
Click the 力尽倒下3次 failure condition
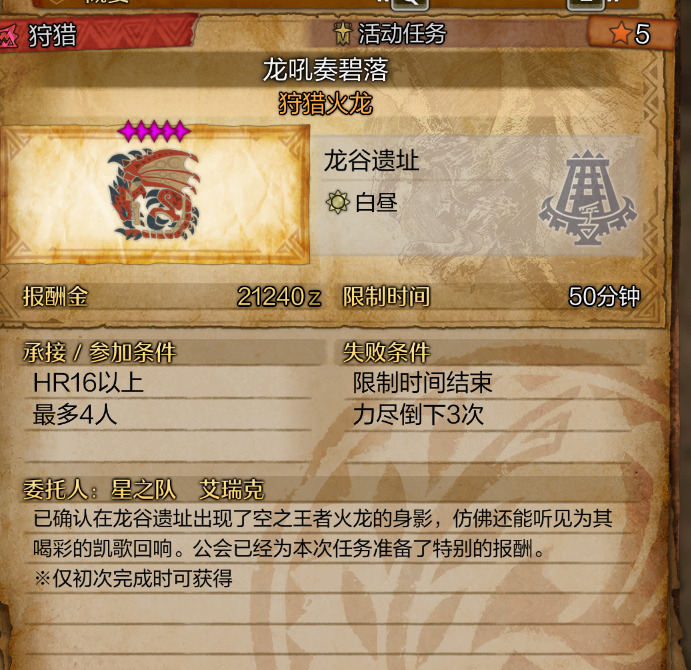point(418,415)
